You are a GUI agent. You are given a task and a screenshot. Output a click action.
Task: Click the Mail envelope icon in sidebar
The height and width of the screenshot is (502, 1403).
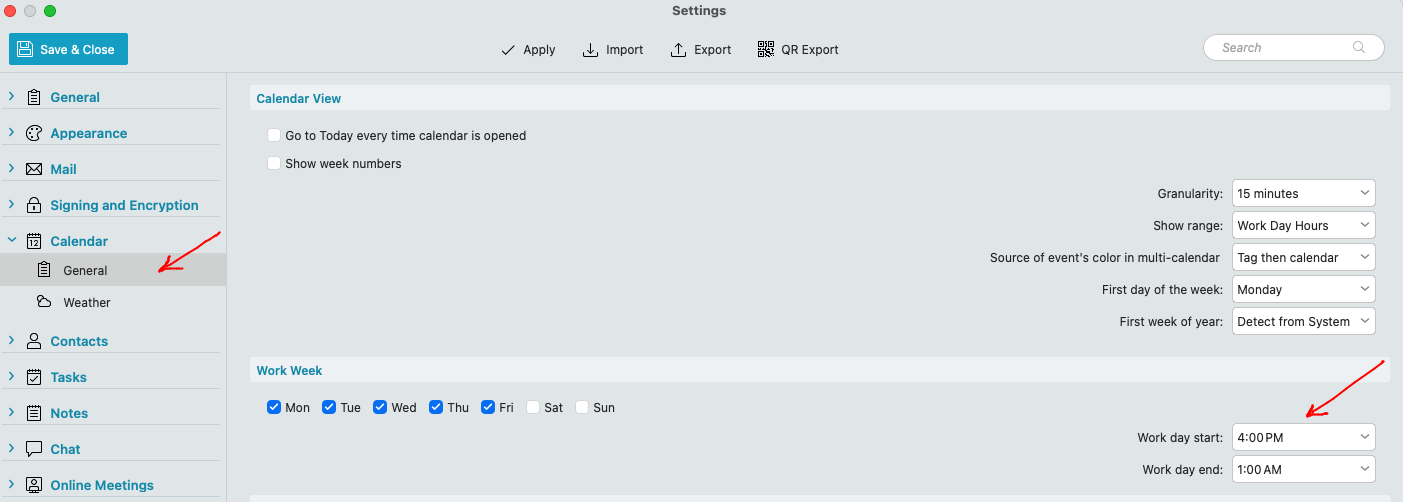point(34,169)
